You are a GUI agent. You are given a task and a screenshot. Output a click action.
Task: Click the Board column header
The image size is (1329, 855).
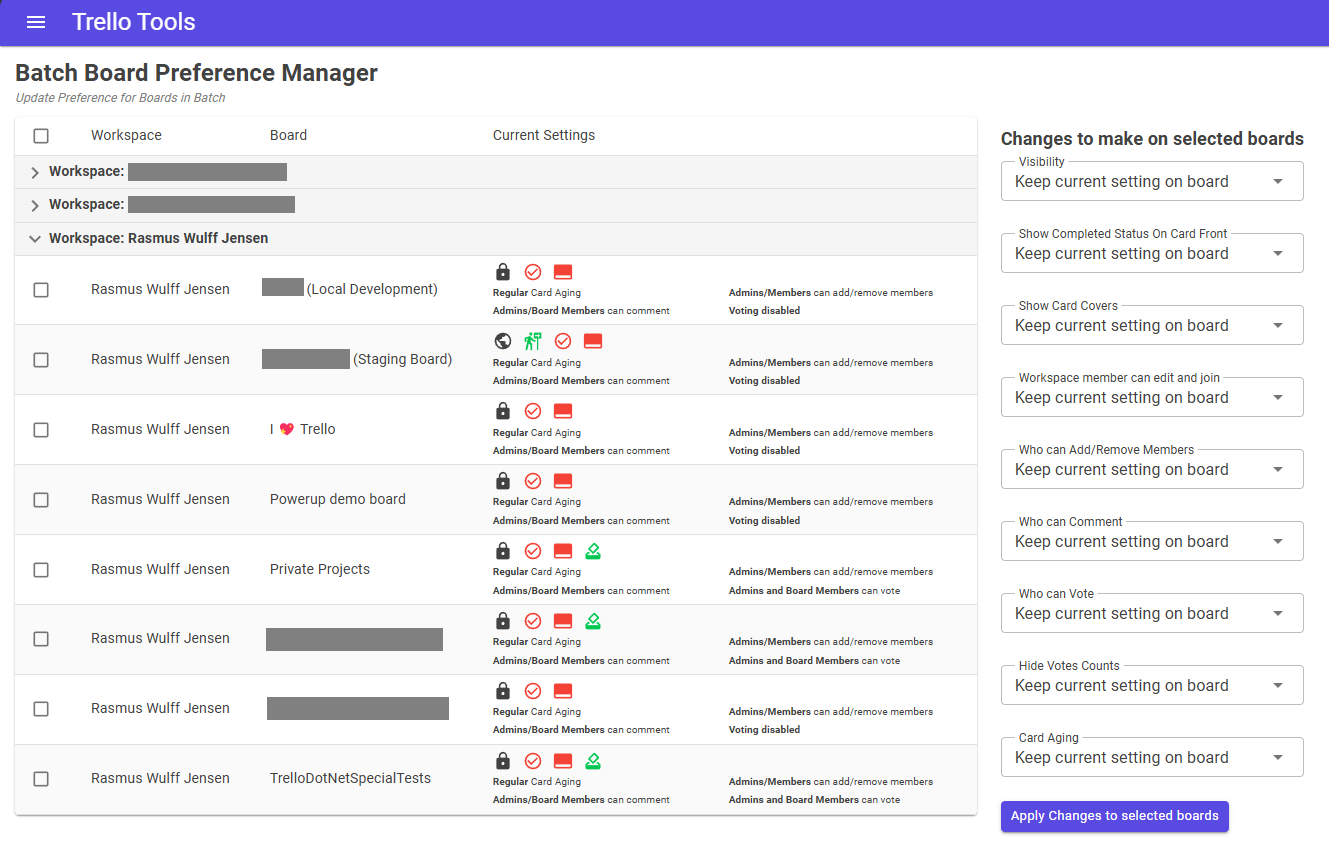click(288, 135)
